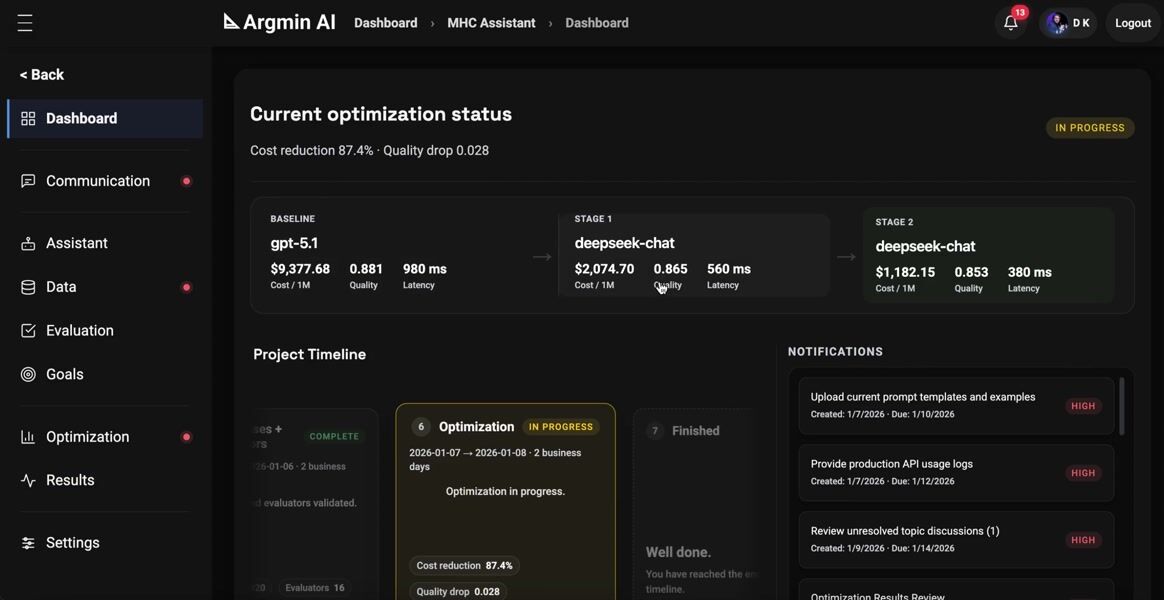Click the Communication chat icon
The width and height of the screenshot is (1164, 600).
click(28, 181)
